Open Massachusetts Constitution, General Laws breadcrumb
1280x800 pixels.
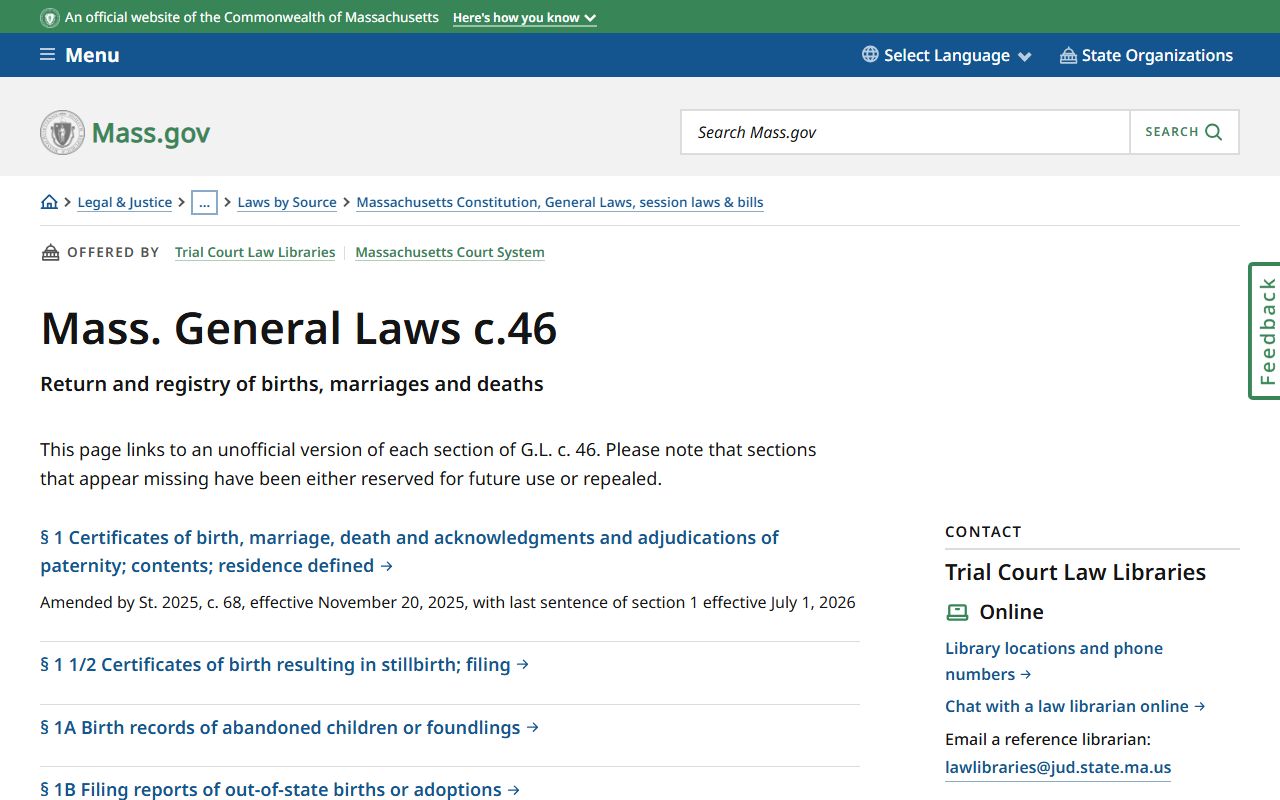point(560,202)
